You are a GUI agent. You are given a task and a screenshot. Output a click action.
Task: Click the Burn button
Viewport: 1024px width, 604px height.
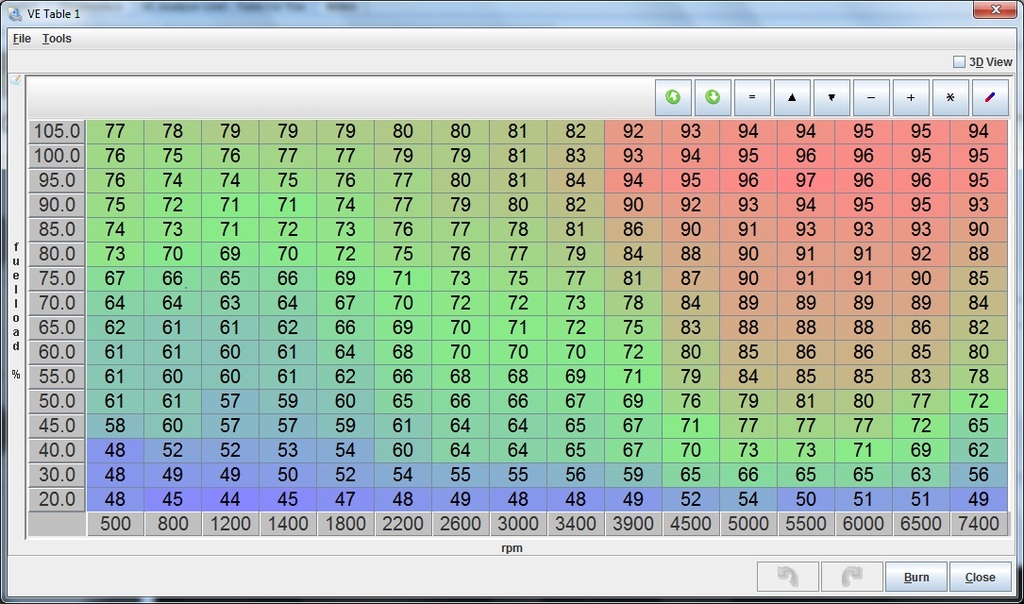(x=916, y=577)
